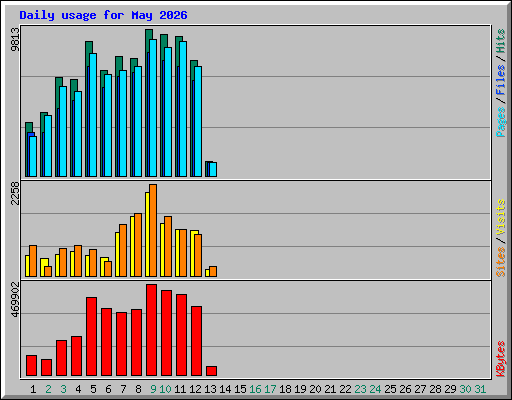Image resolution: width=512 pixels, height=400 pixels.
Task: Click the small cyan Pages bar for day 13
Action: coord(213,169)
